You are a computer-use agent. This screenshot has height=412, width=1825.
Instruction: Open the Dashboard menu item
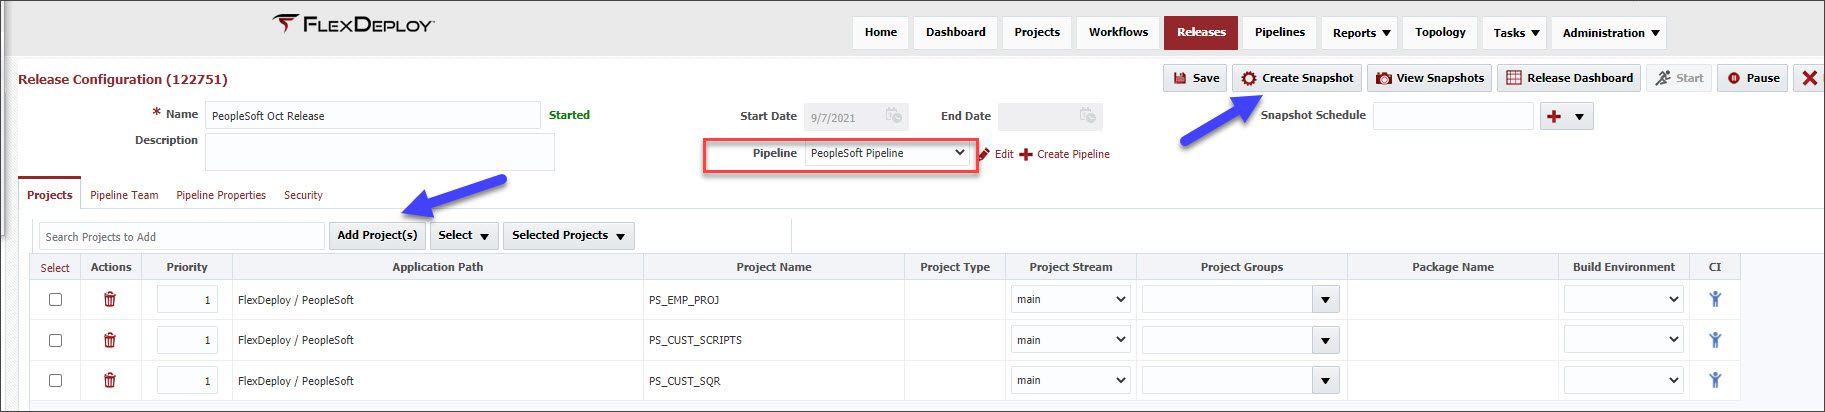[956, 32]
